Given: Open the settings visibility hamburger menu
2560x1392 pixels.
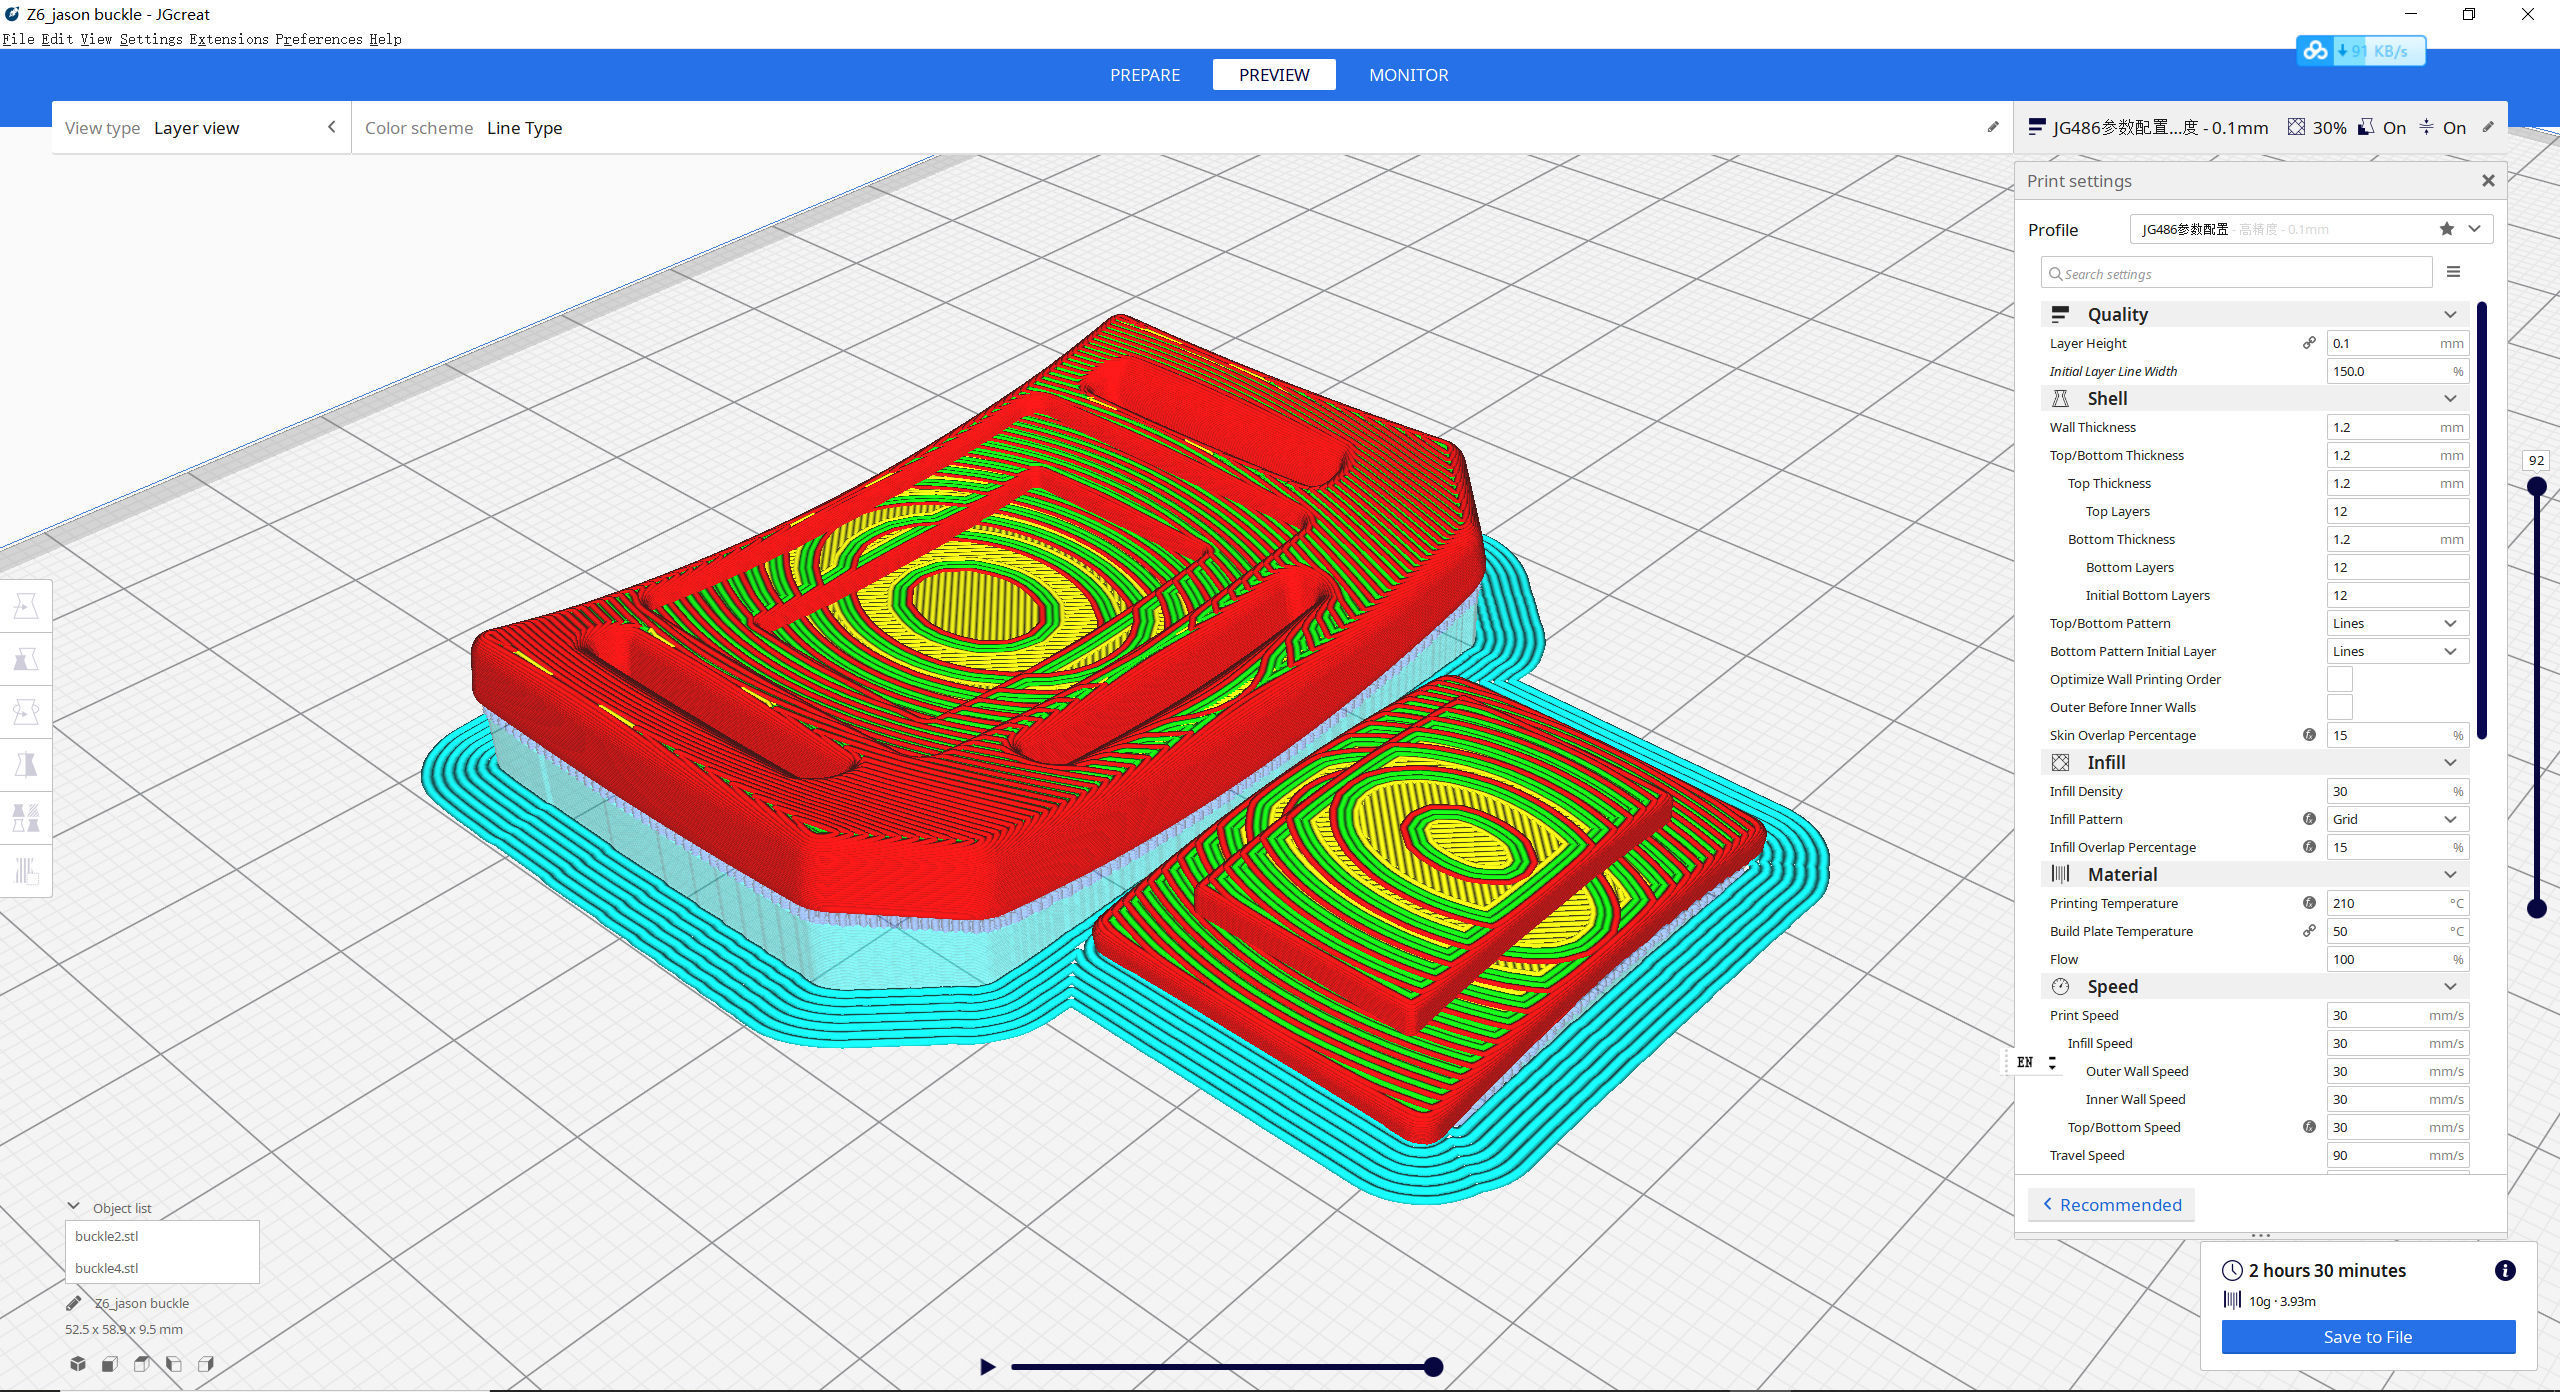Looking at the screenshot, I should click(2453, 272).
